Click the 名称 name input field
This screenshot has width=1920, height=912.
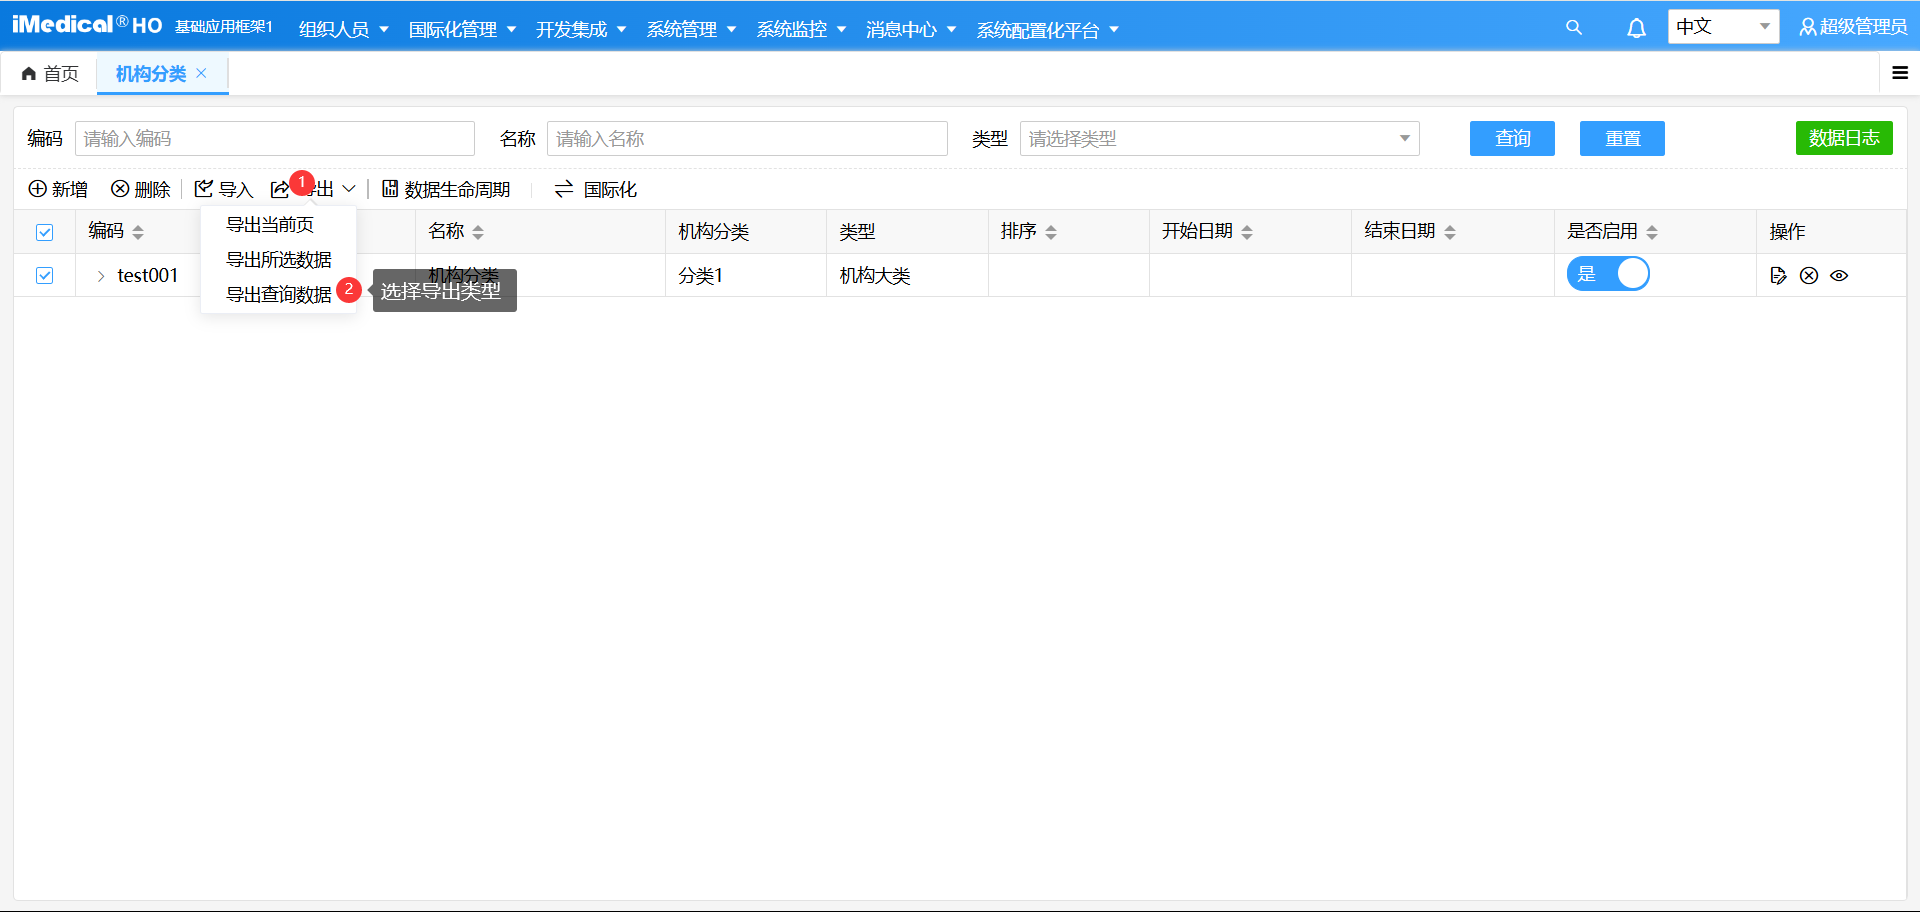[x=747, y=138]
